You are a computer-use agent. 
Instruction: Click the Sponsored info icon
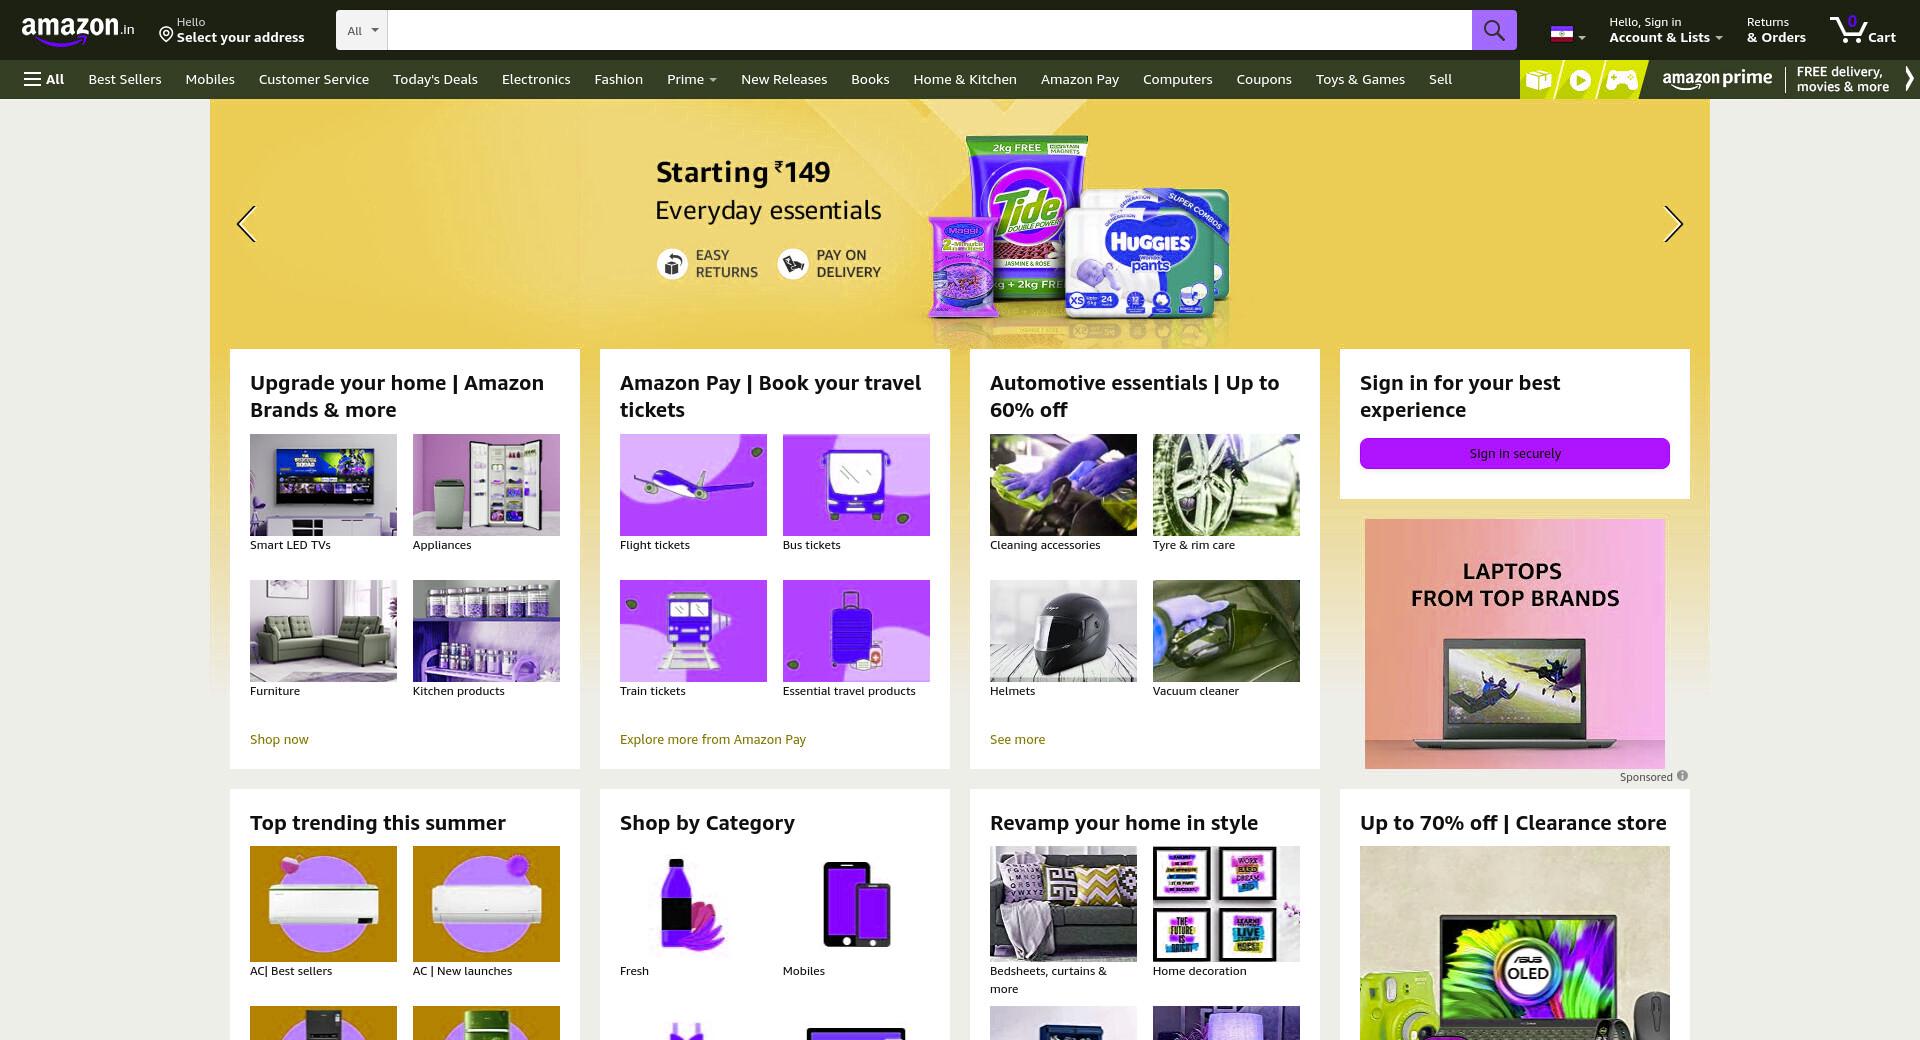pyautogui.click(x=1682, y=776)
